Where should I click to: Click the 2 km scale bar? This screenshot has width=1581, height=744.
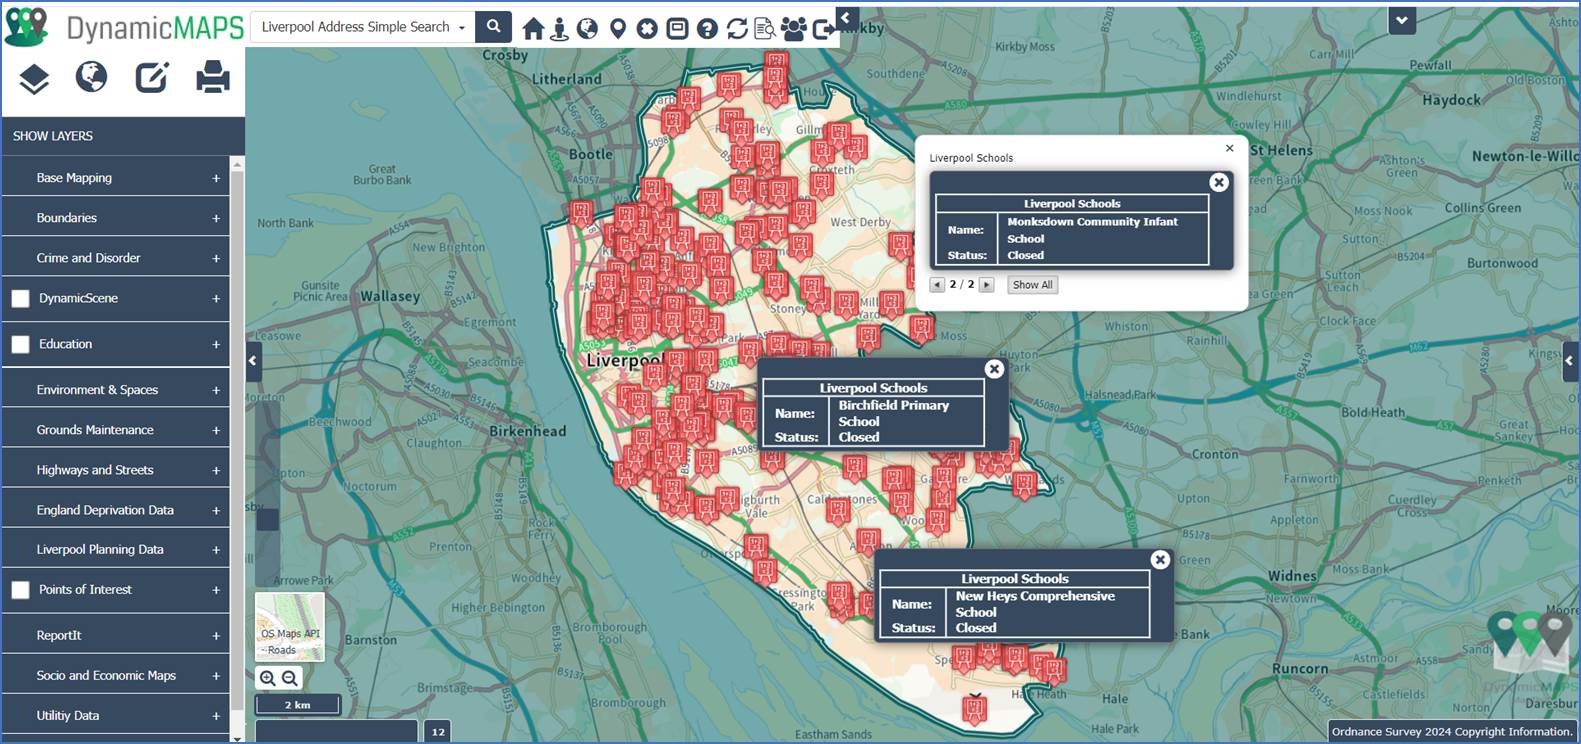298,705
